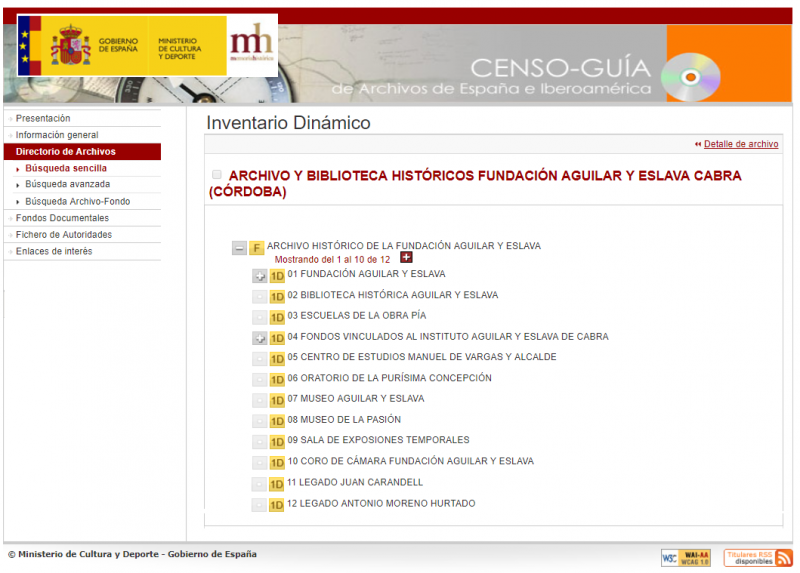Image resolution: width=800 pixels, height=573 pixels.
Task: Show more results with red plus icon
Action: click(x=406, y=258)
